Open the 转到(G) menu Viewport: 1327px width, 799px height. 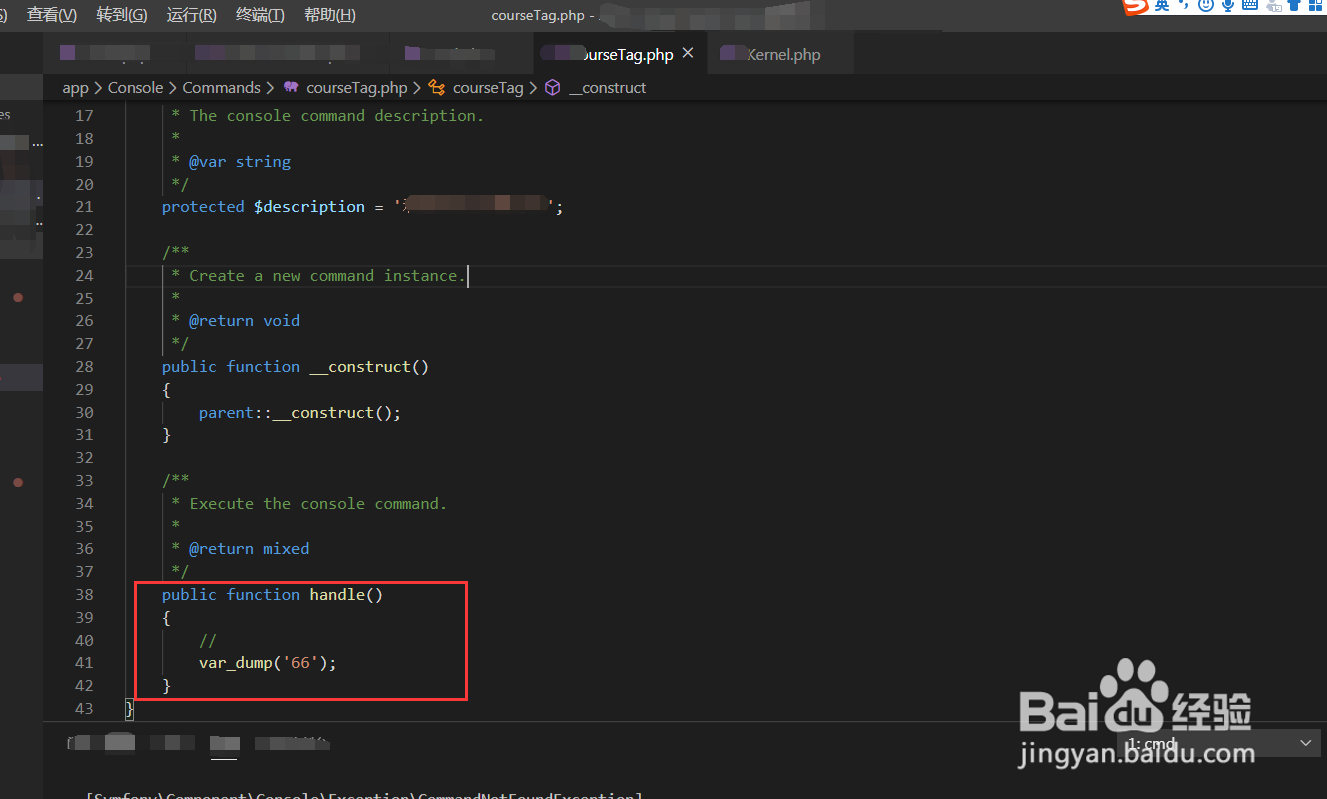(122, 15)
